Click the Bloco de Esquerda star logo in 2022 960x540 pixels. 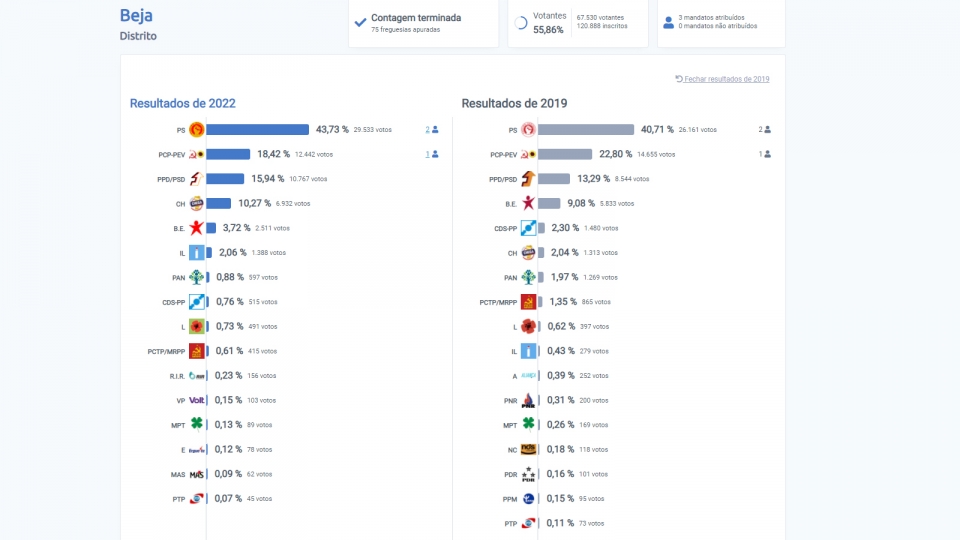pos(197,228)
